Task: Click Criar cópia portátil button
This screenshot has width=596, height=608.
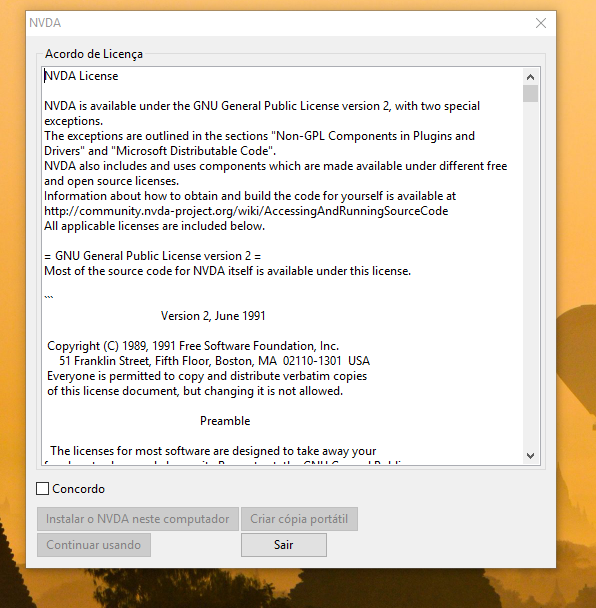Action: tap(299, 519)
